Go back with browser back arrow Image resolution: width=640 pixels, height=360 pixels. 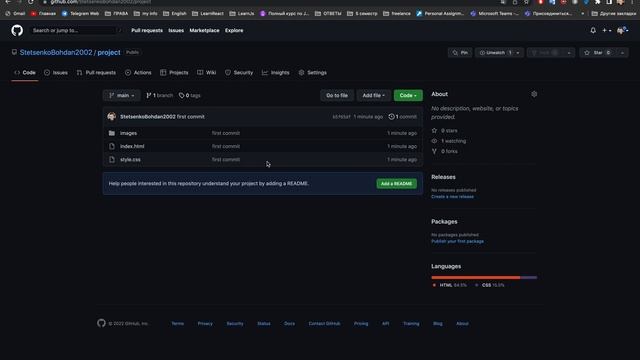8,2
